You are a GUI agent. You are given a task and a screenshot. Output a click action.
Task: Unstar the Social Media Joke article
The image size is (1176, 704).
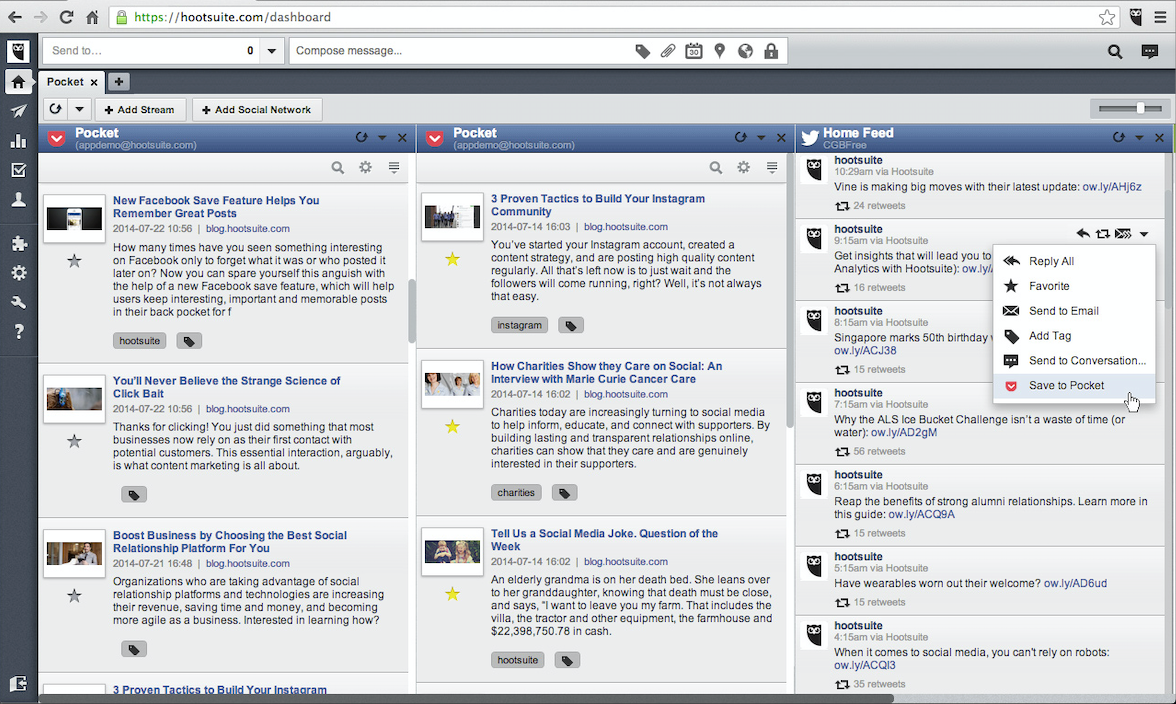click(x=452, y=594)
